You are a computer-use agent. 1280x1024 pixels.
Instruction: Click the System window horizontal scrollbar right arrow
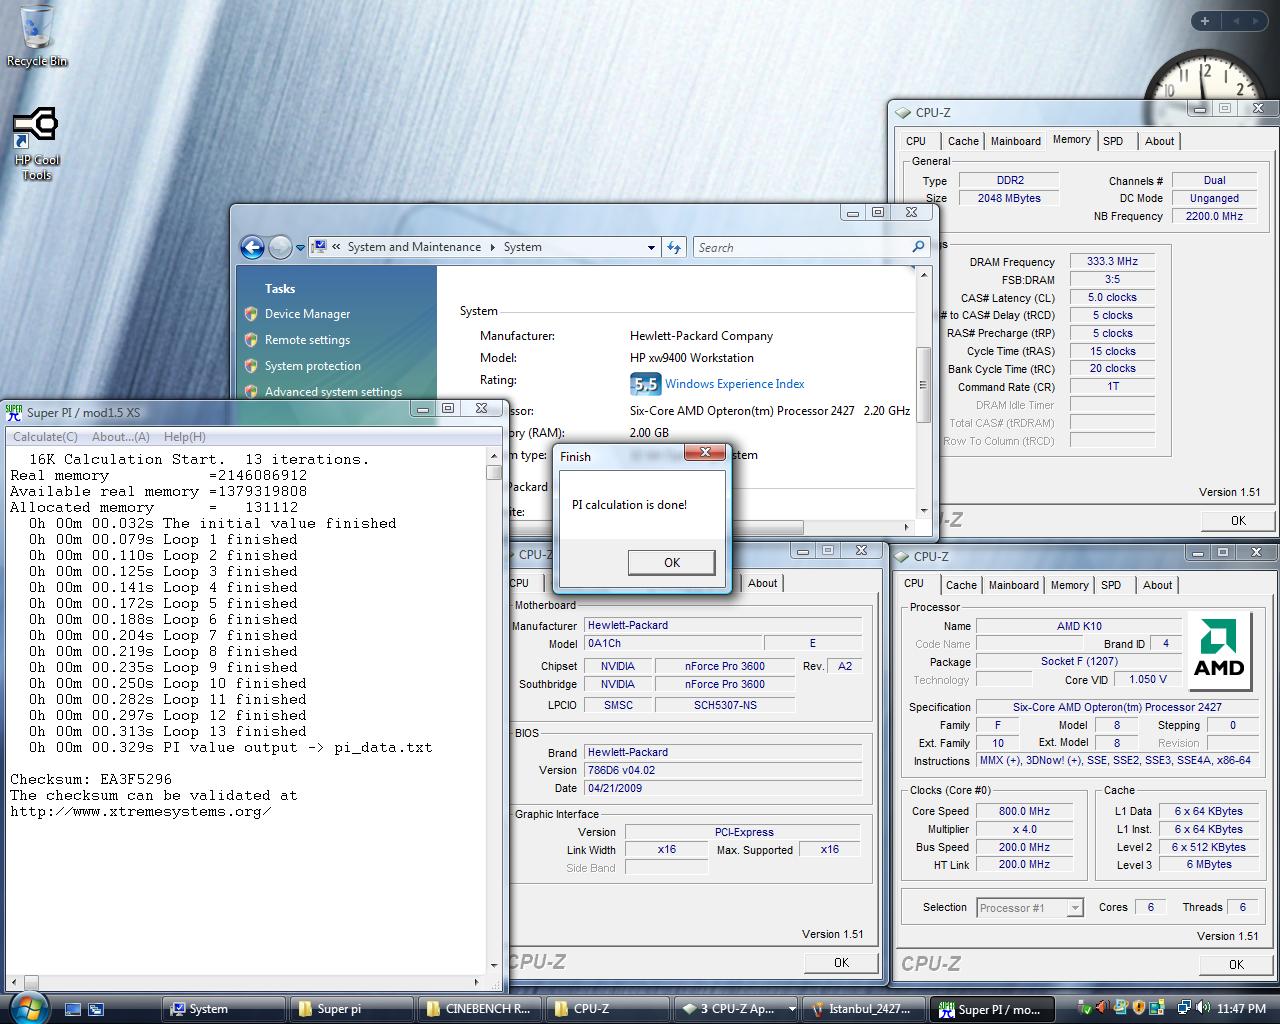907,527
